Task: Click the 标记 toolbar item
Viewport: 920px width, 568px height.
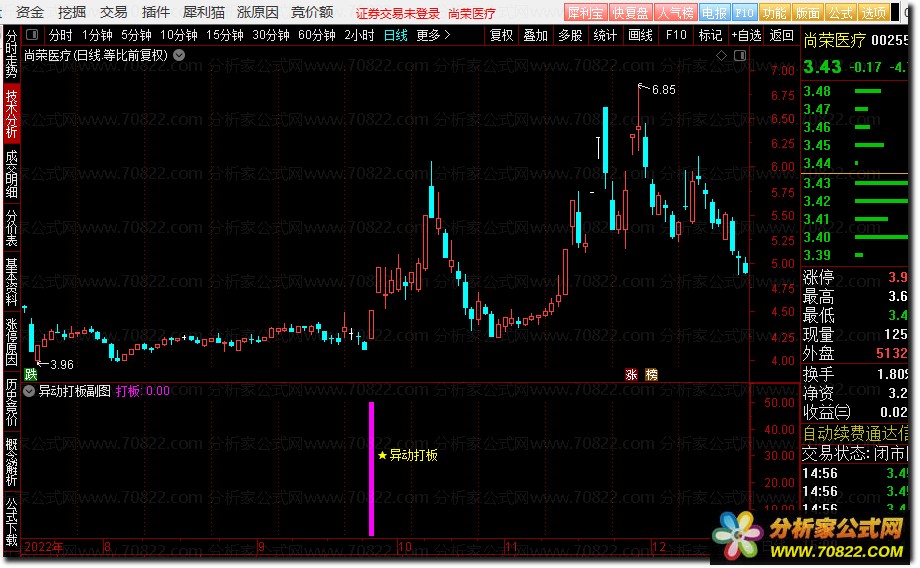Action: pos(710,35)
